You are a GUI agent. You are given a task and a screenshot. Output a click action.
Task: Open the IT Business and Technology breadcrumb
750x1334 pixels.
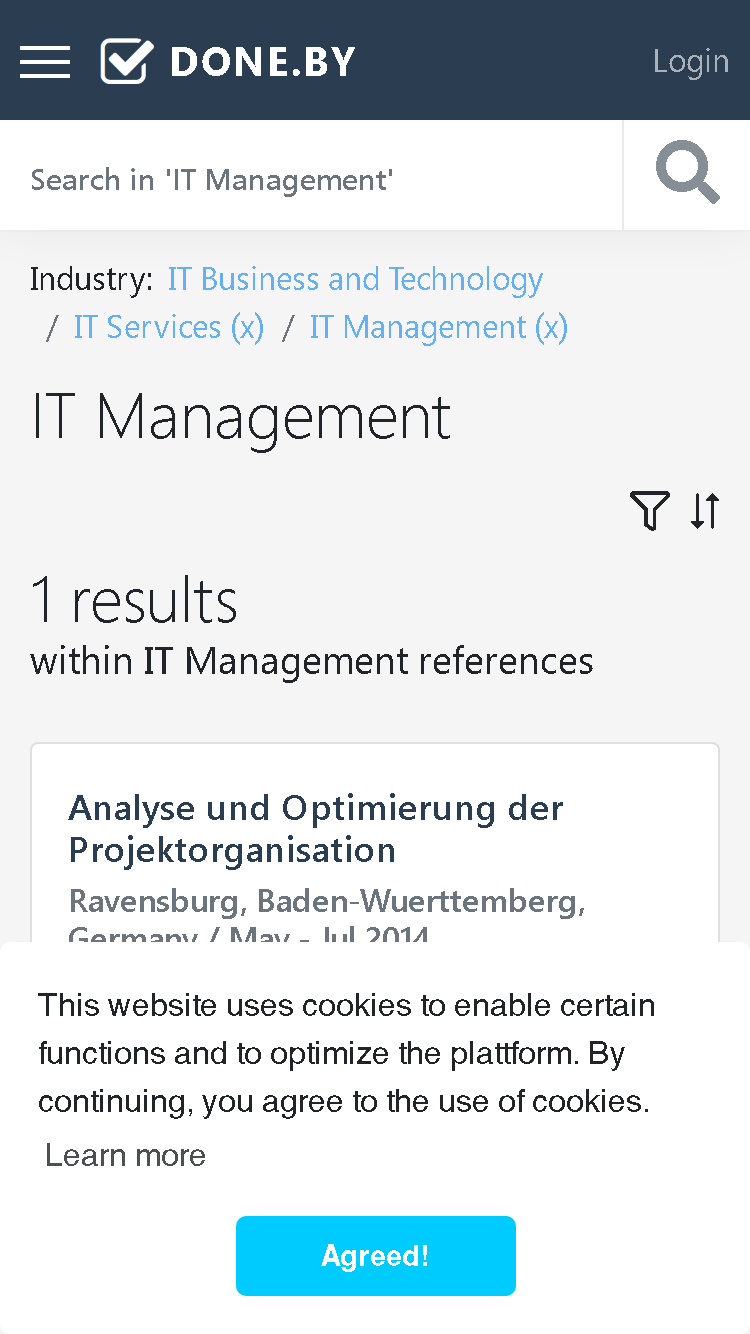pyautogui.click(x=355, y=279)
